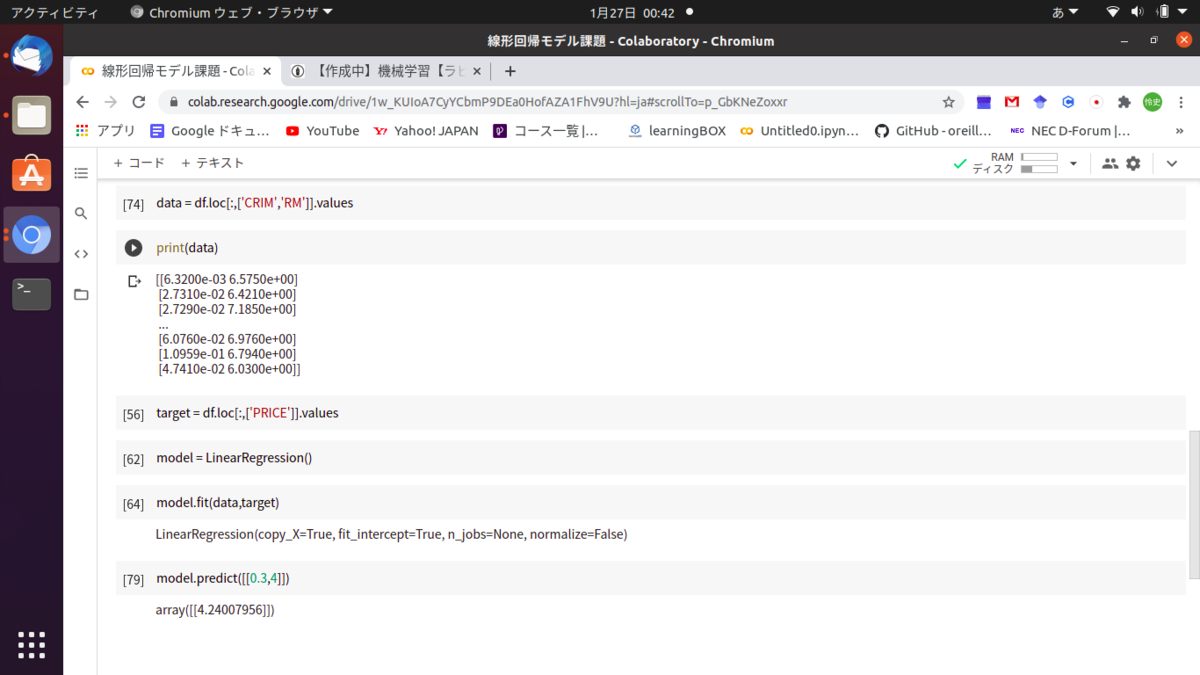
Task: Clear output icon beside print(data) result
Action: (134, 281)
